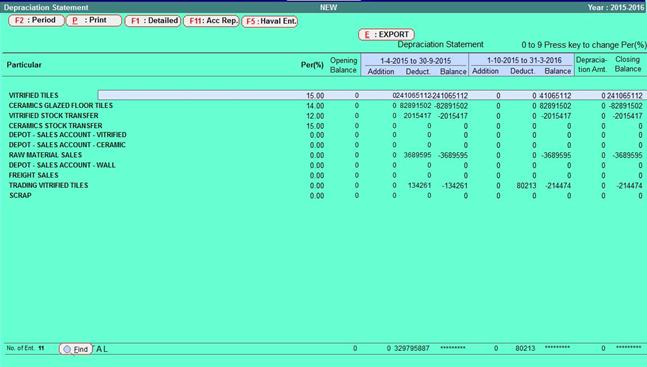This screenshot has height=367, width=647.
Task: Click the NEW title text
Action: click(328, 7)
